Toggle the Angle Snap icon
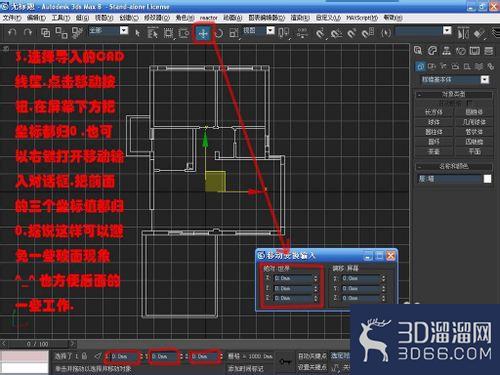The height and width of the screenshot is (375, 500). (x=336, y=33)
